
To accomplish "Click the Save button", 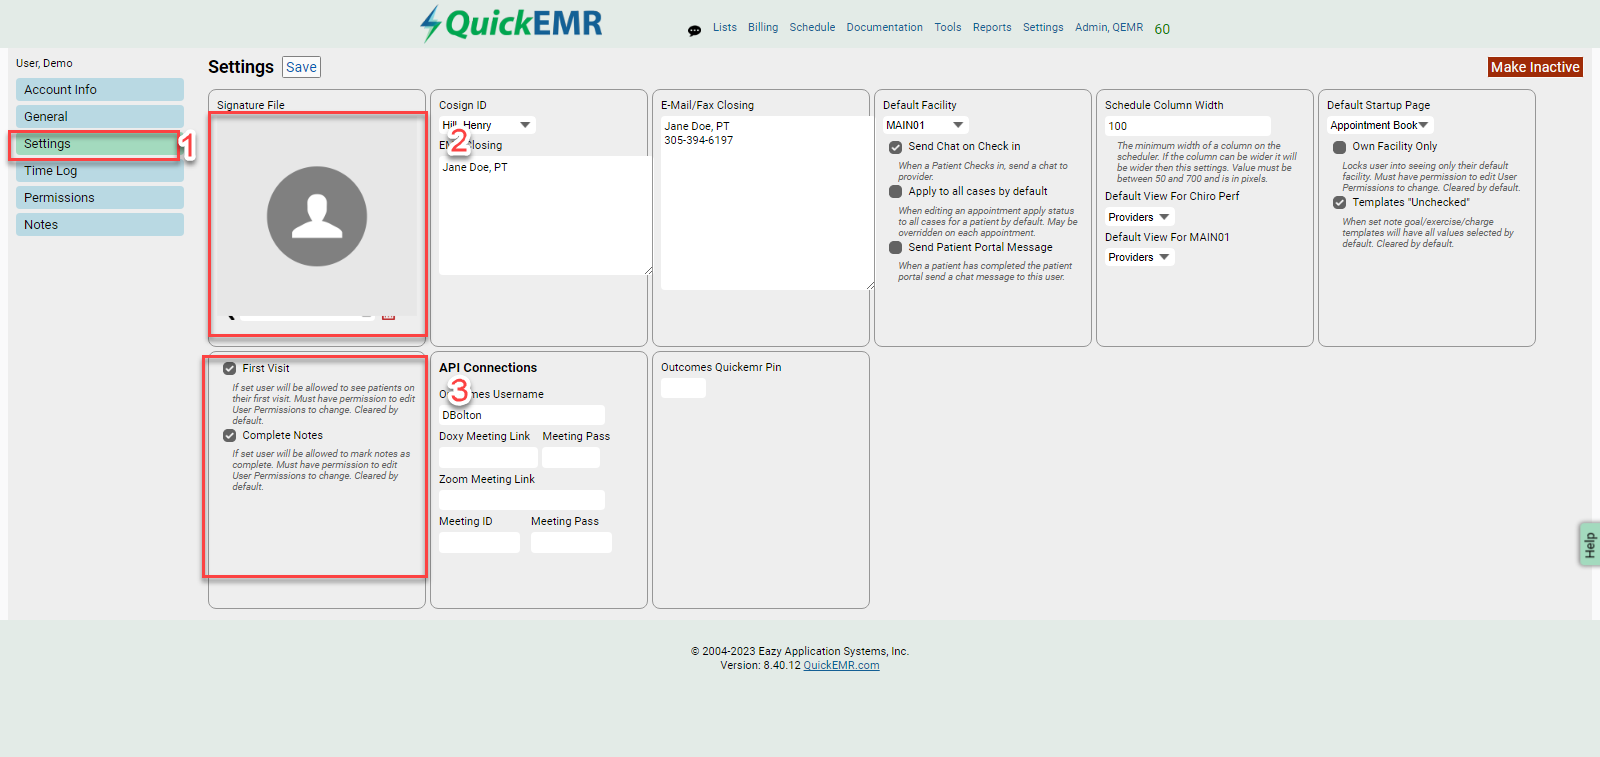I will pyautogui.click(x=301, y=67).
